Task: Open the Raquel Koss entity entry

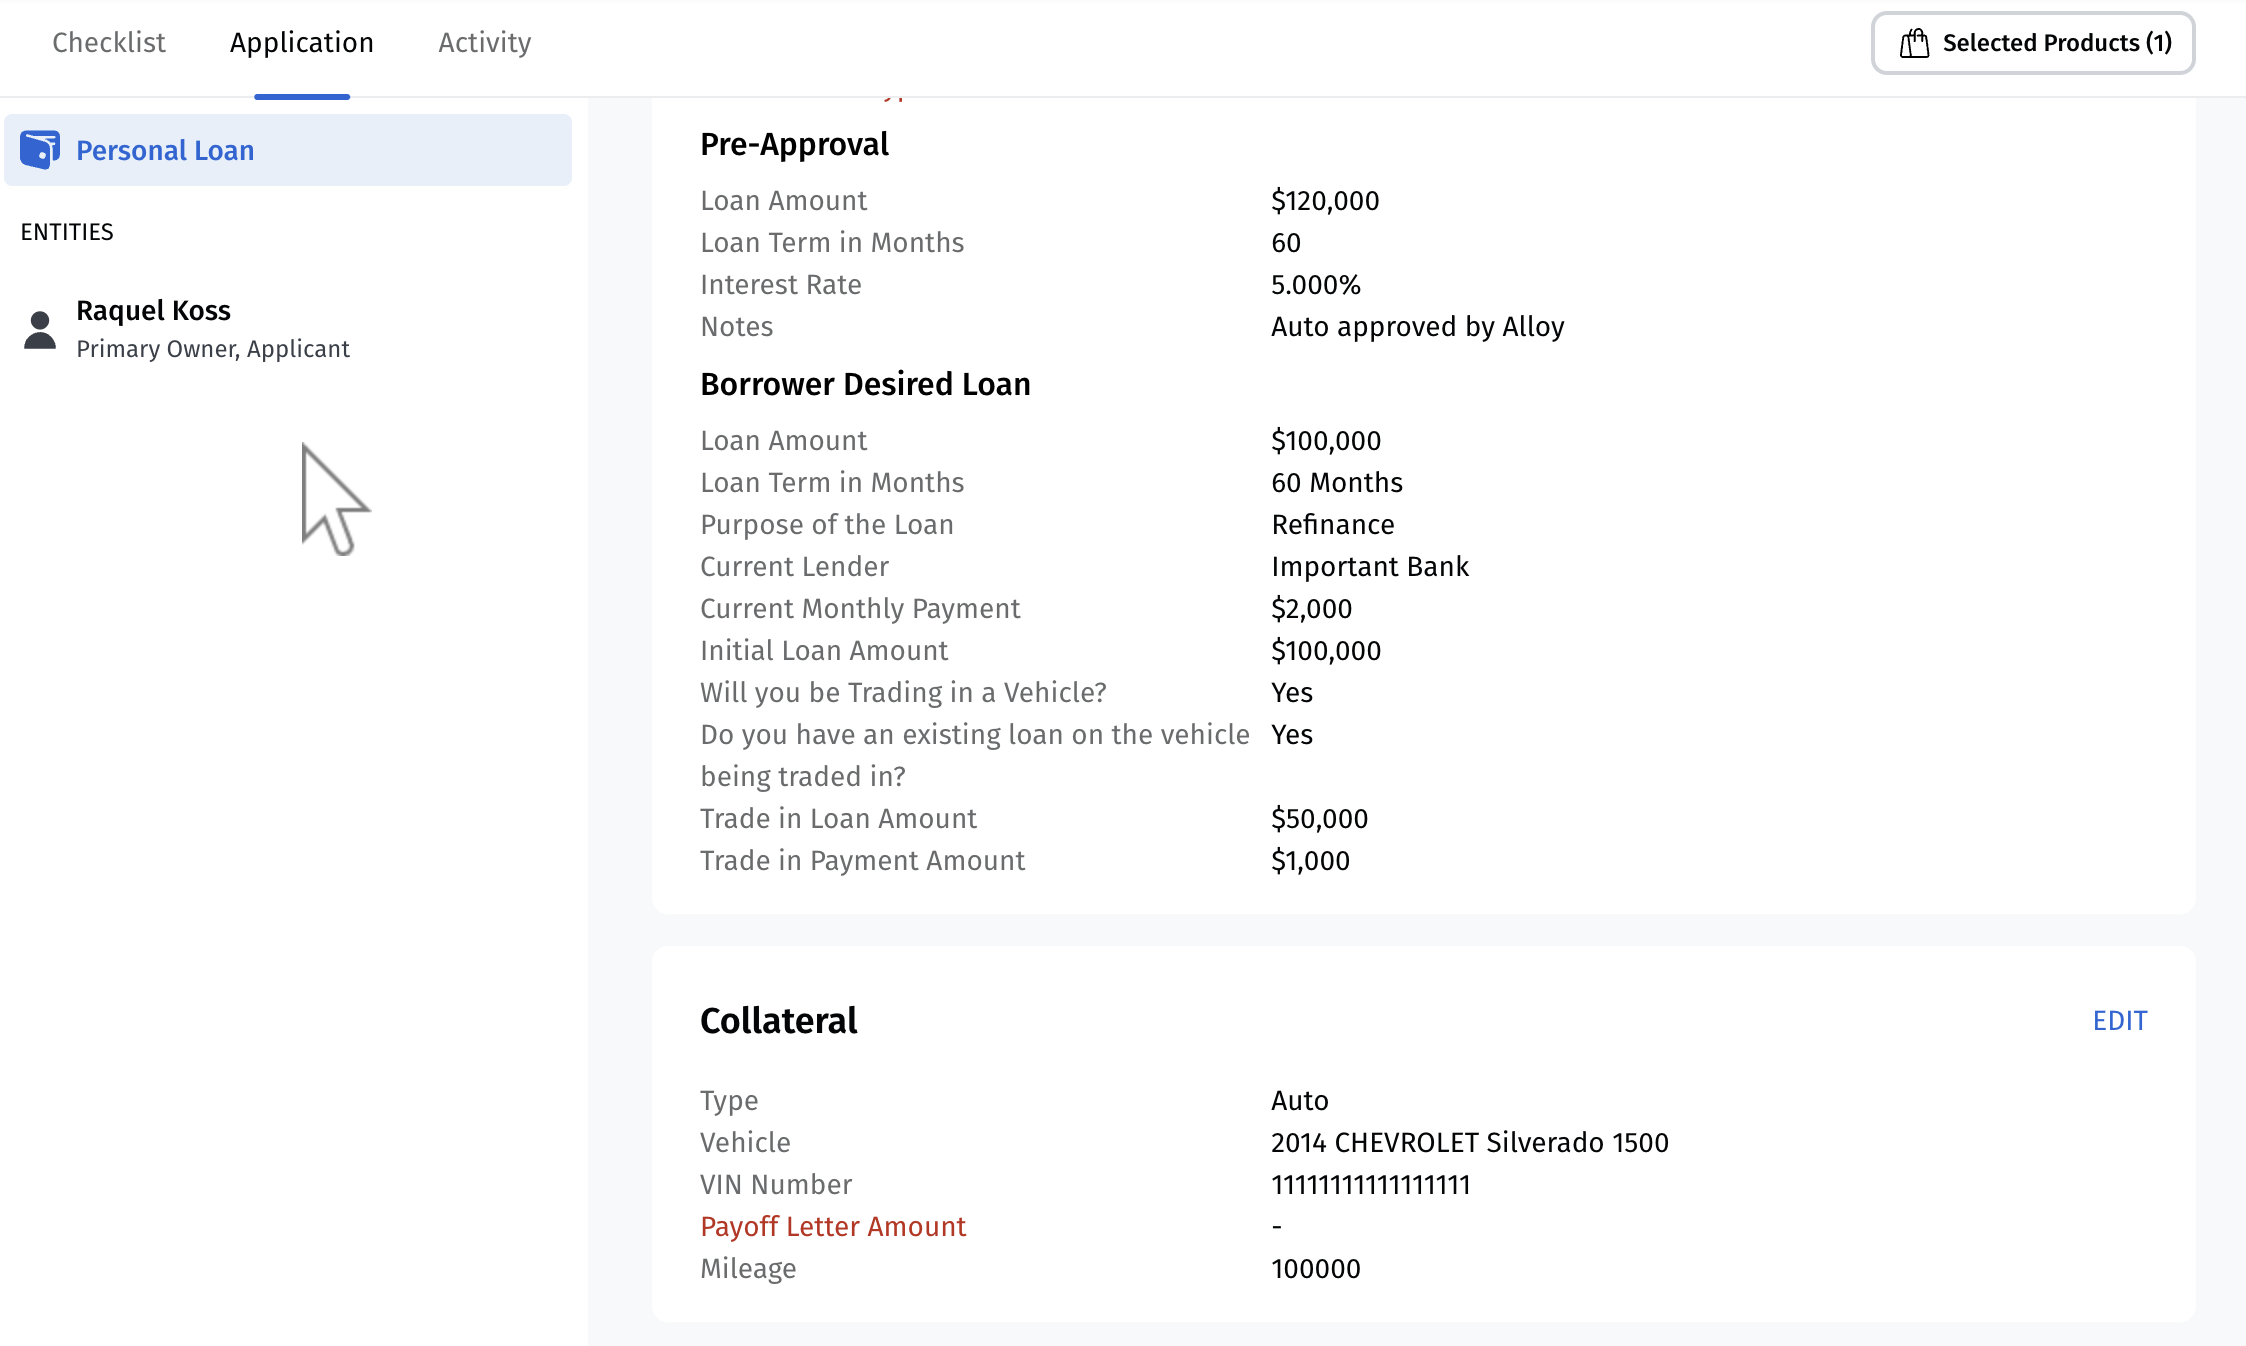Action: pyautogui.click(x=153, y=311)
